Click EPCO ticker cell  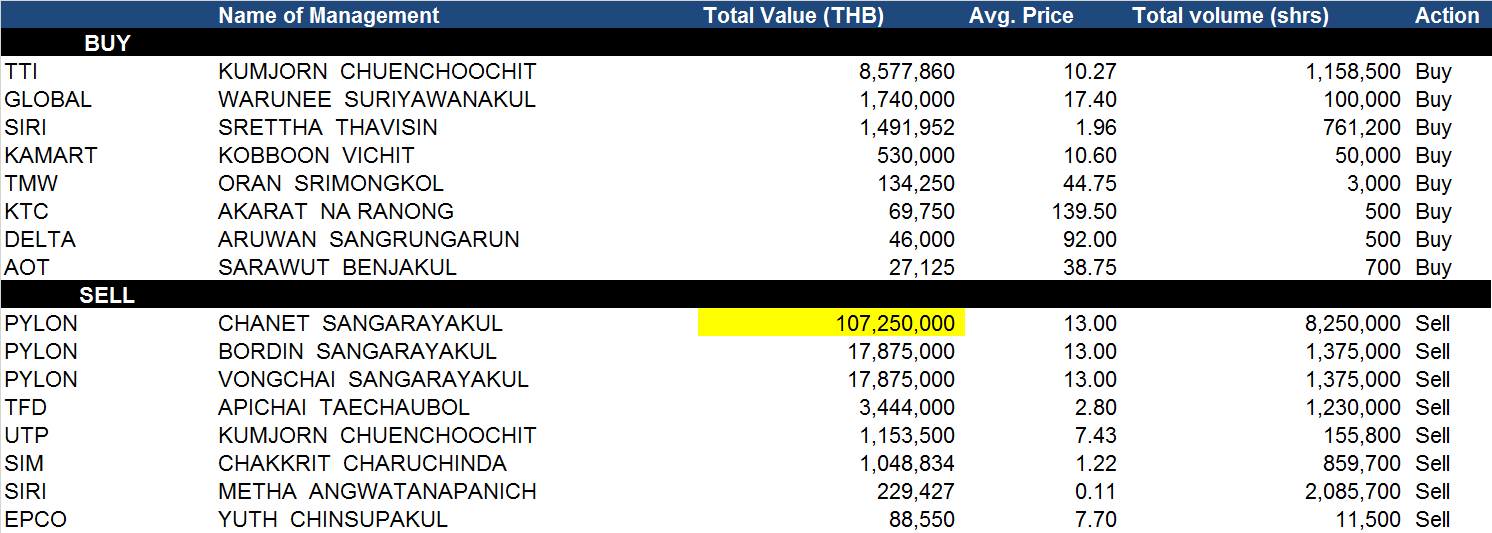37,519
